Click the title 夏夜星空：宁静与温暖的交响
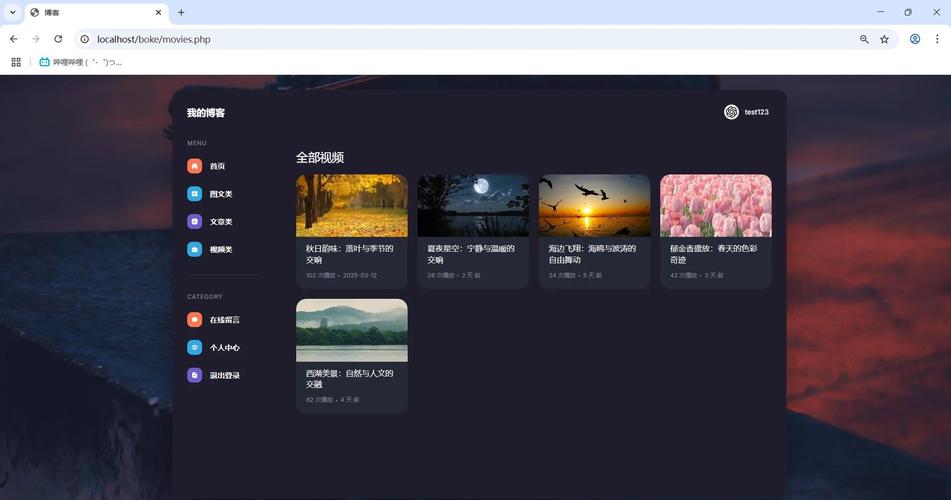951x500 pixels. coord(471,254)
